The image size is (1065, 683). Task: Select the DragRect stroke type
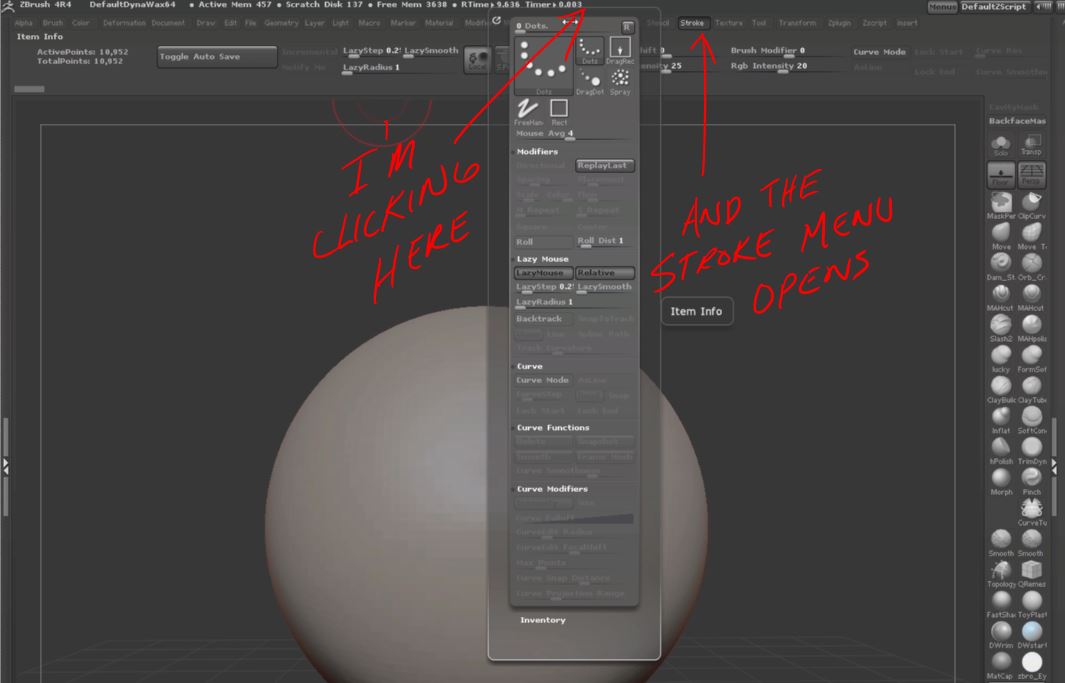(619, 51)
